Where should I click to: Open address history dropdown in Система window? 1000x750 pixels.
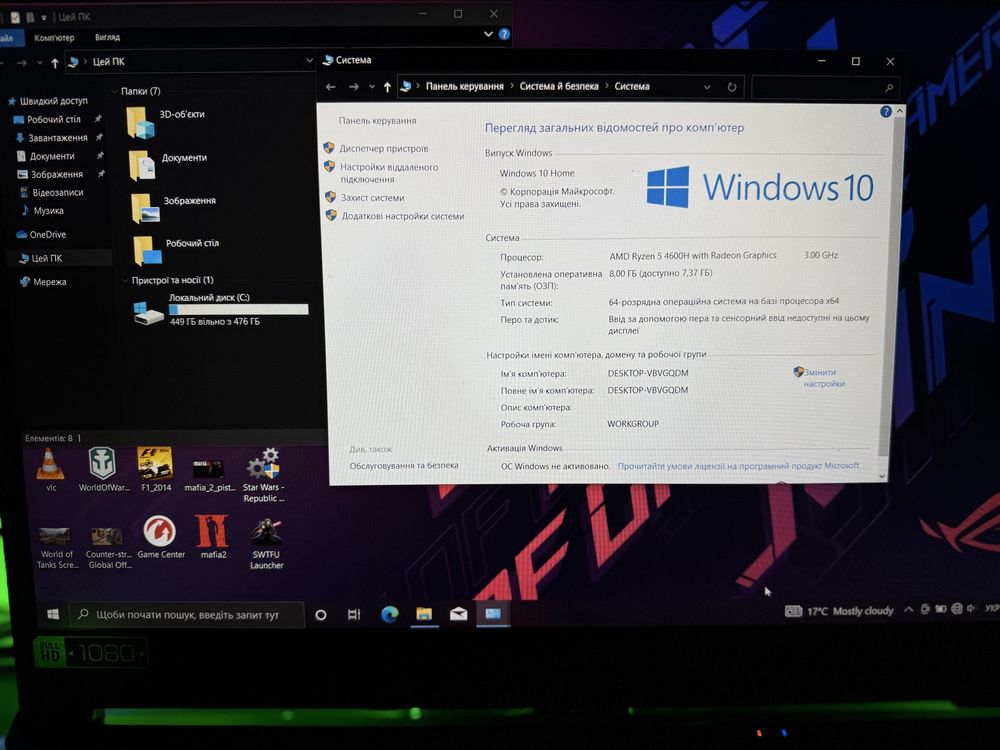[x=707, y=87]
